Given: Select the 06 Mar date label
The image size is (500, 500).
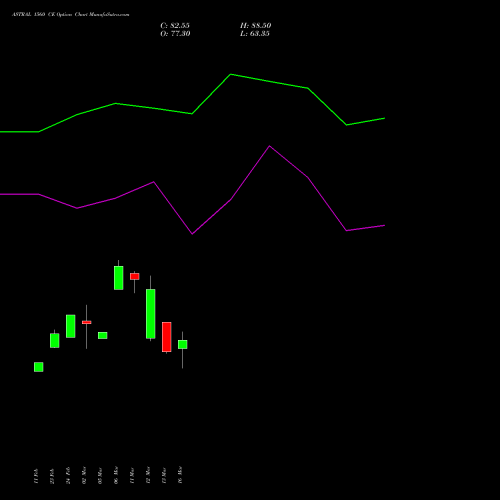Looking at the screenshot, I should 116,475.
